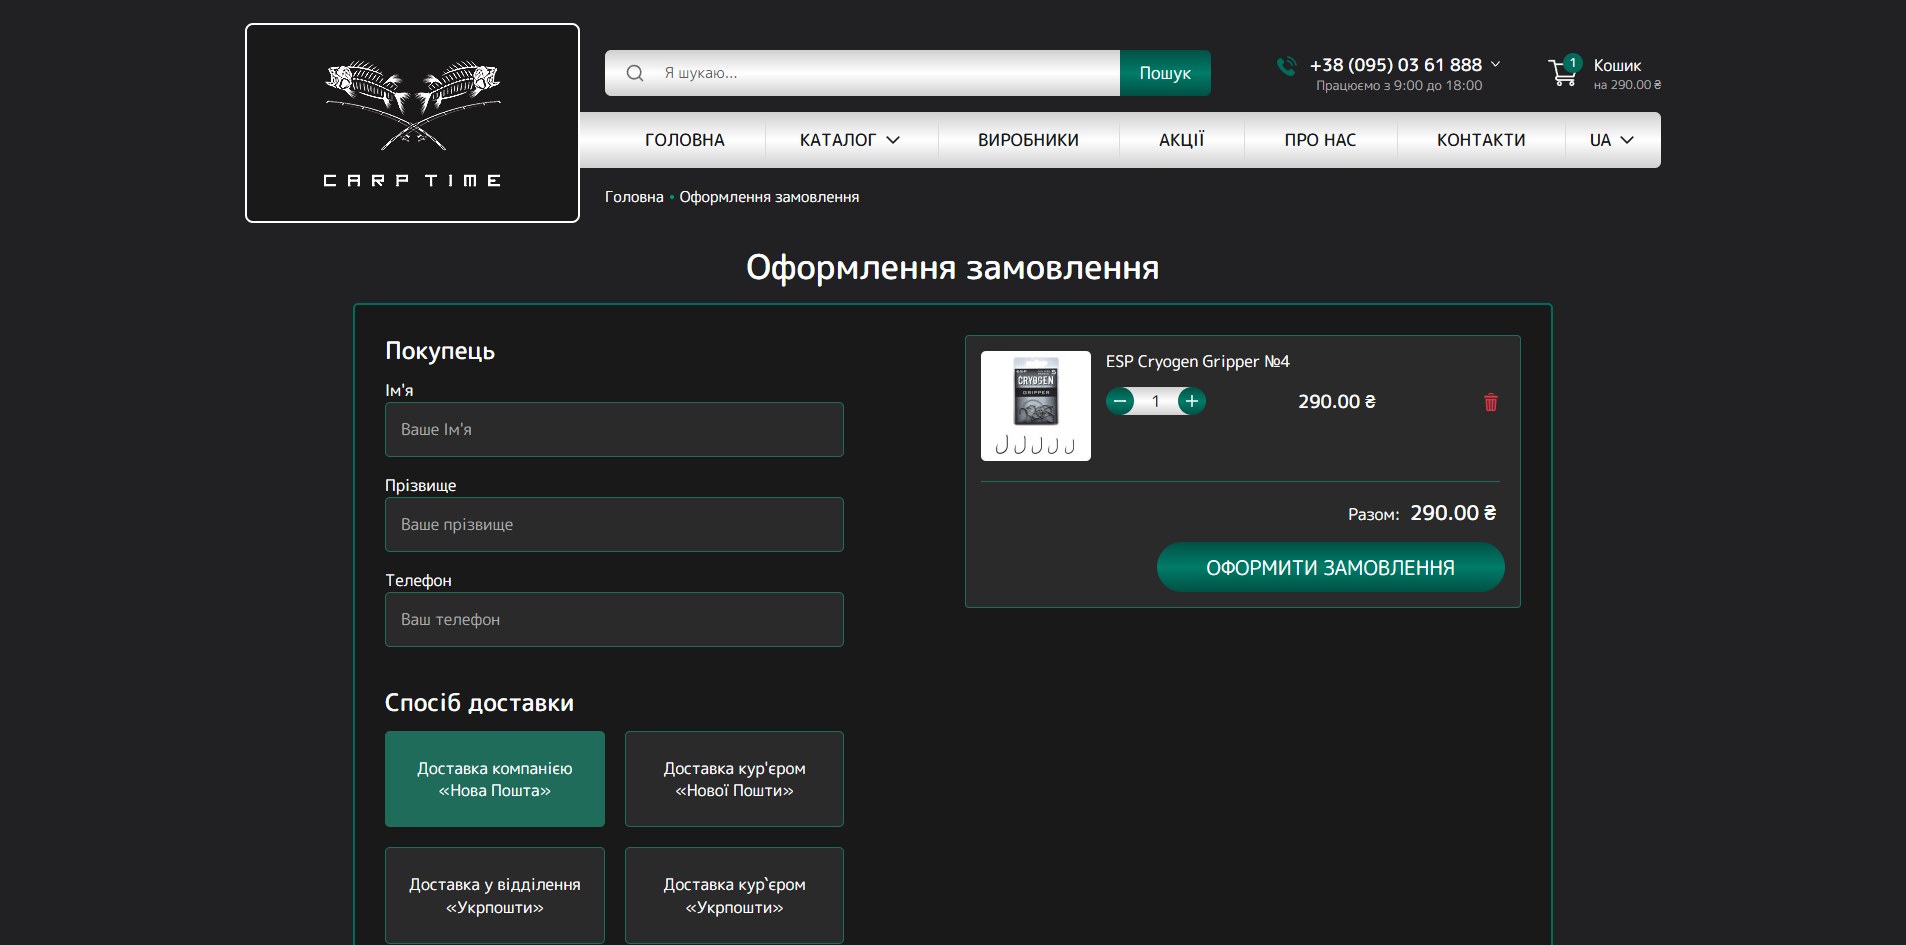Viewport: 1906px width, 945px height.
Task: Click the product quantity number field
Action: [1156, 402]
